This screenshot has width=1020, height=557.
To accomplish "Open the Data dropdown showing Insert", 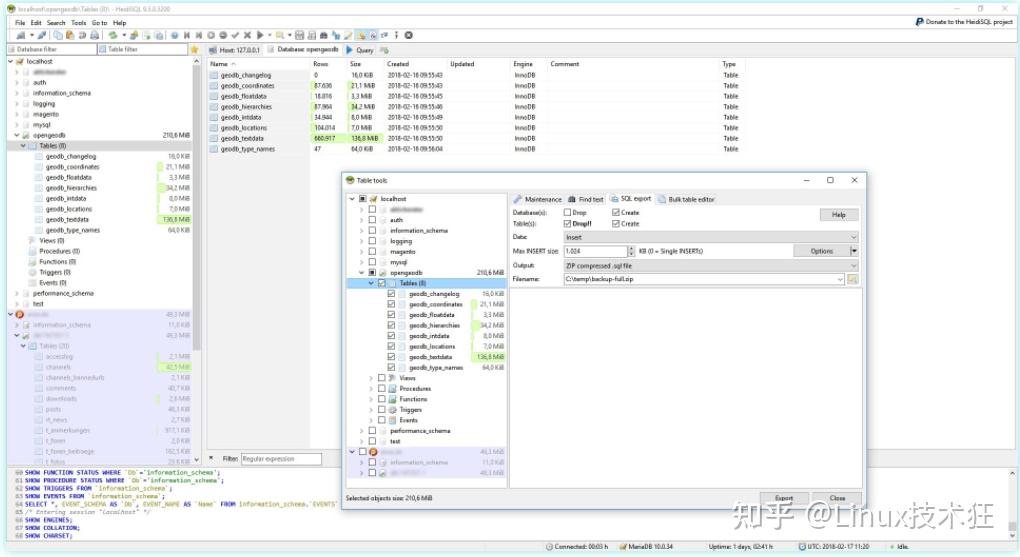I will click(711, 238).
